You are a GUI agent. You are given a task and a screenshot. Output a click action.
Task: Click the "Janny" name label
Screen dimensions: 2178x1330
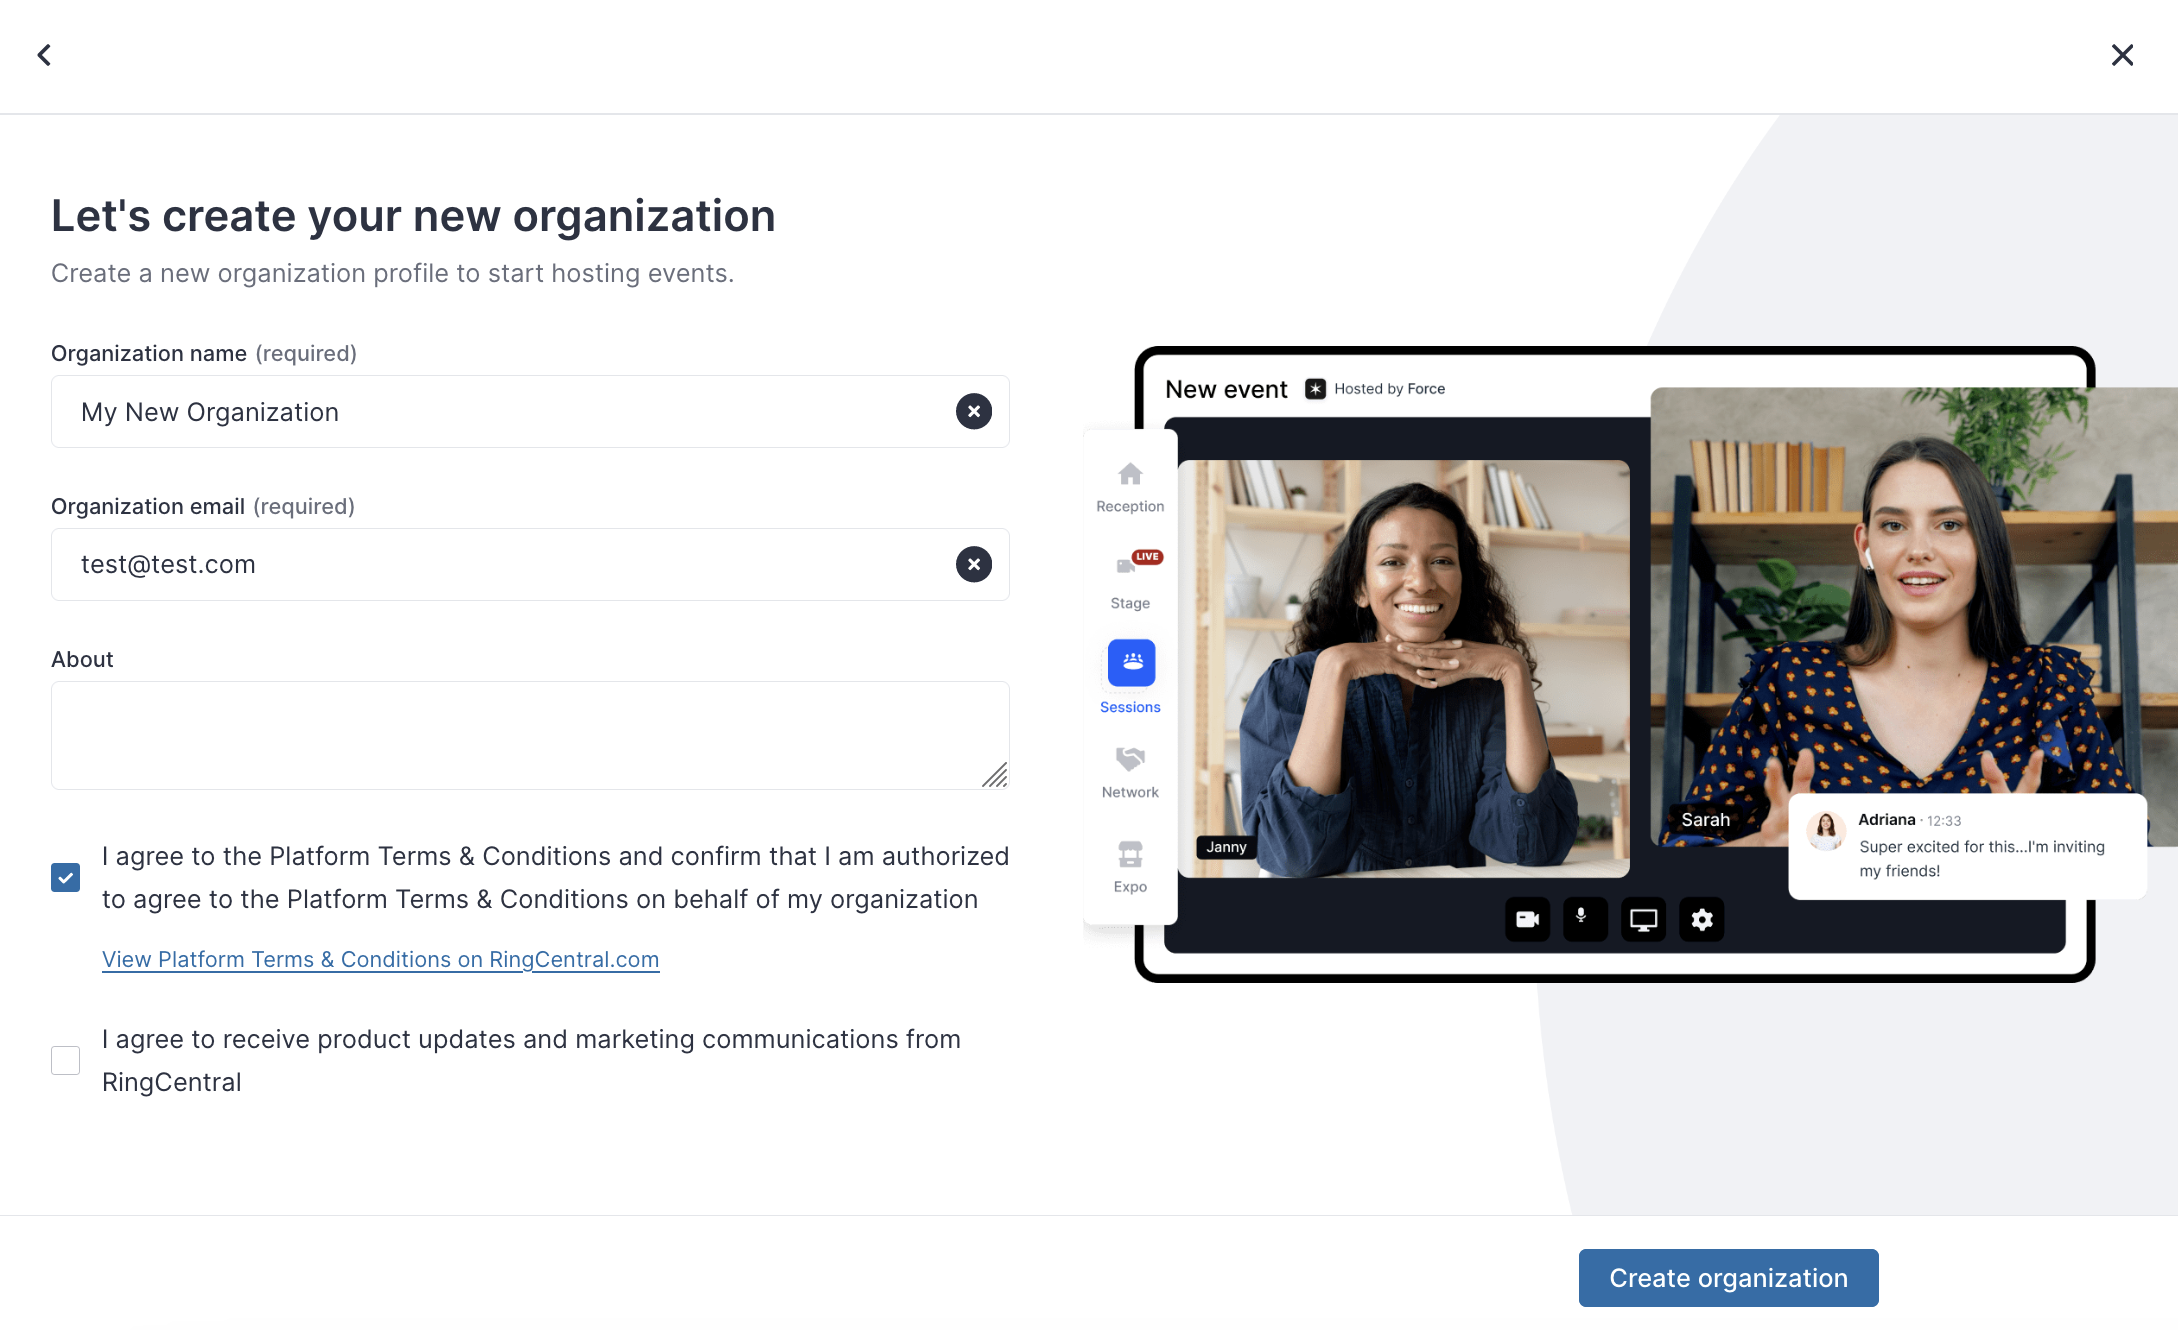[x=1226, y=847]
